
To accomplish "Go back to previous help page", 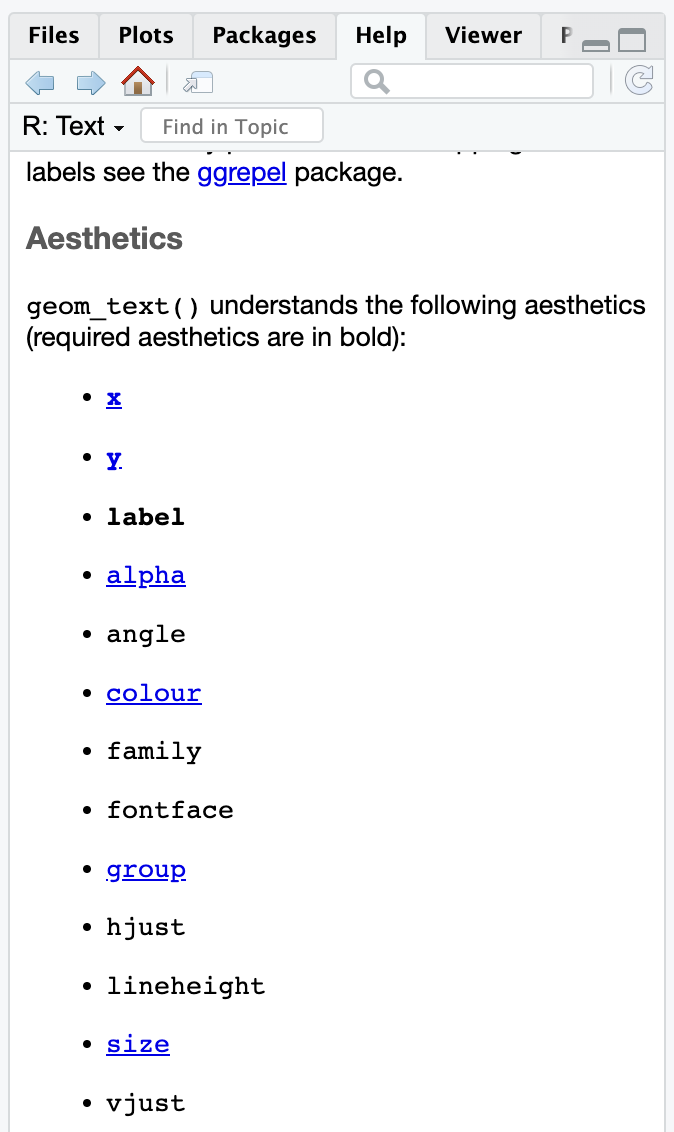I will click(x=40, y=82).
